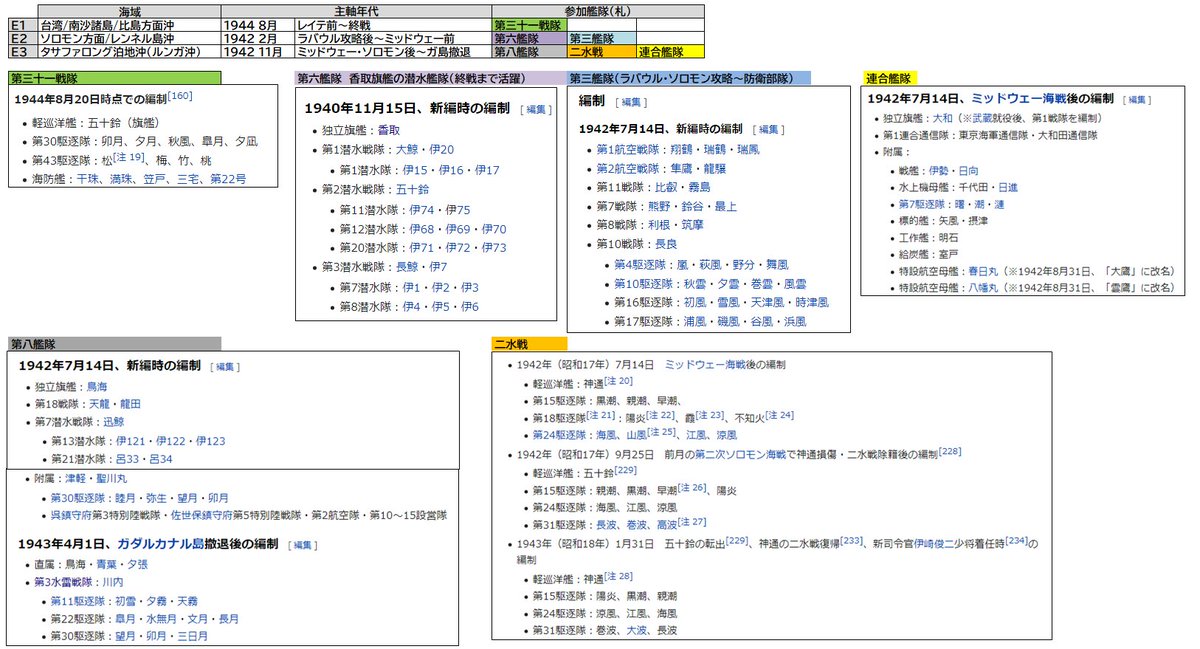The image size is (1200, 649).
Task: Follow the 五十鈴 flagship link in 第三十一戦隊
Action: pos(104,123)
